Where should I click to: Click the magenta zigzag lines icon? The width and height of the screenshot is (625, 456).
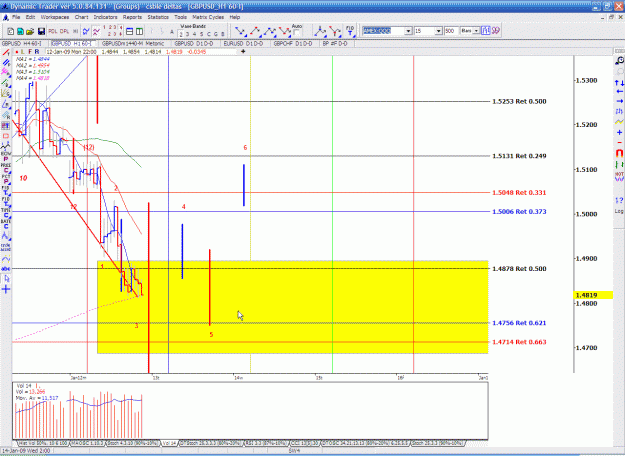click(x=96, y=31)
